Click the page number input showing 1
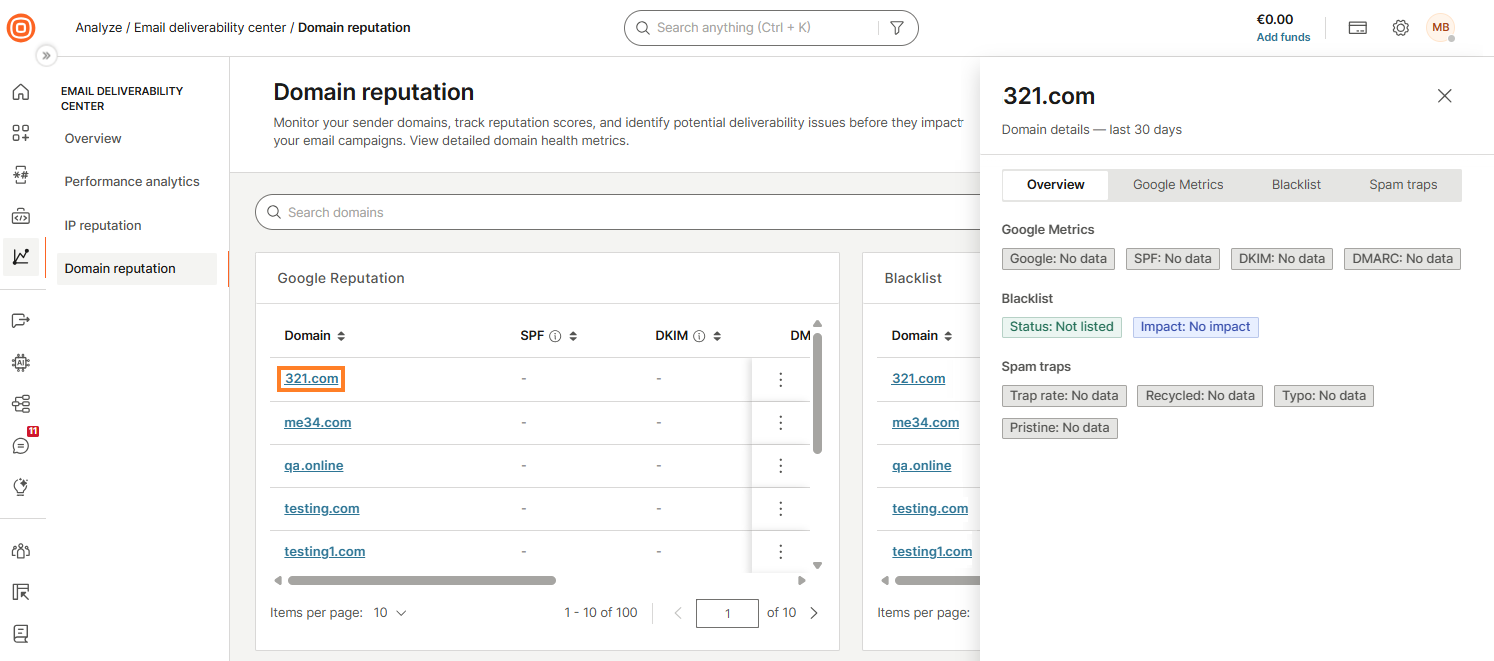 point(727,613)
